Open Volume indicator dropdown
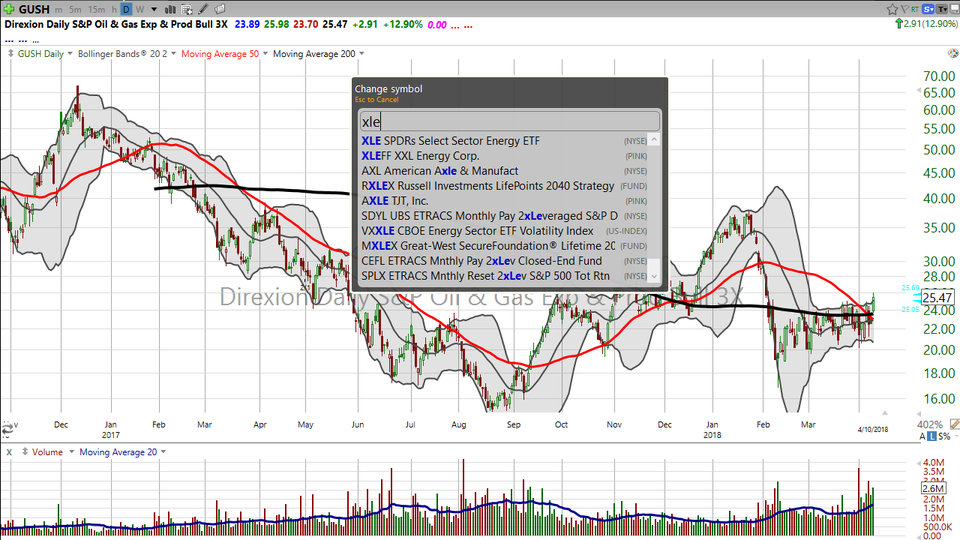The image size is (960, 540). tap(72, 452)
